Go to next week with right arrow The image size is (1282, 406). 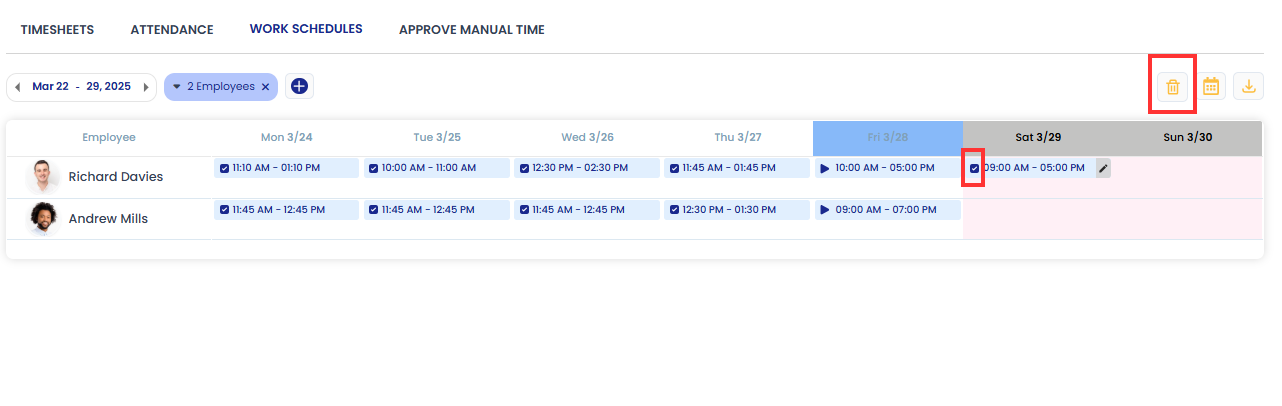146,87
